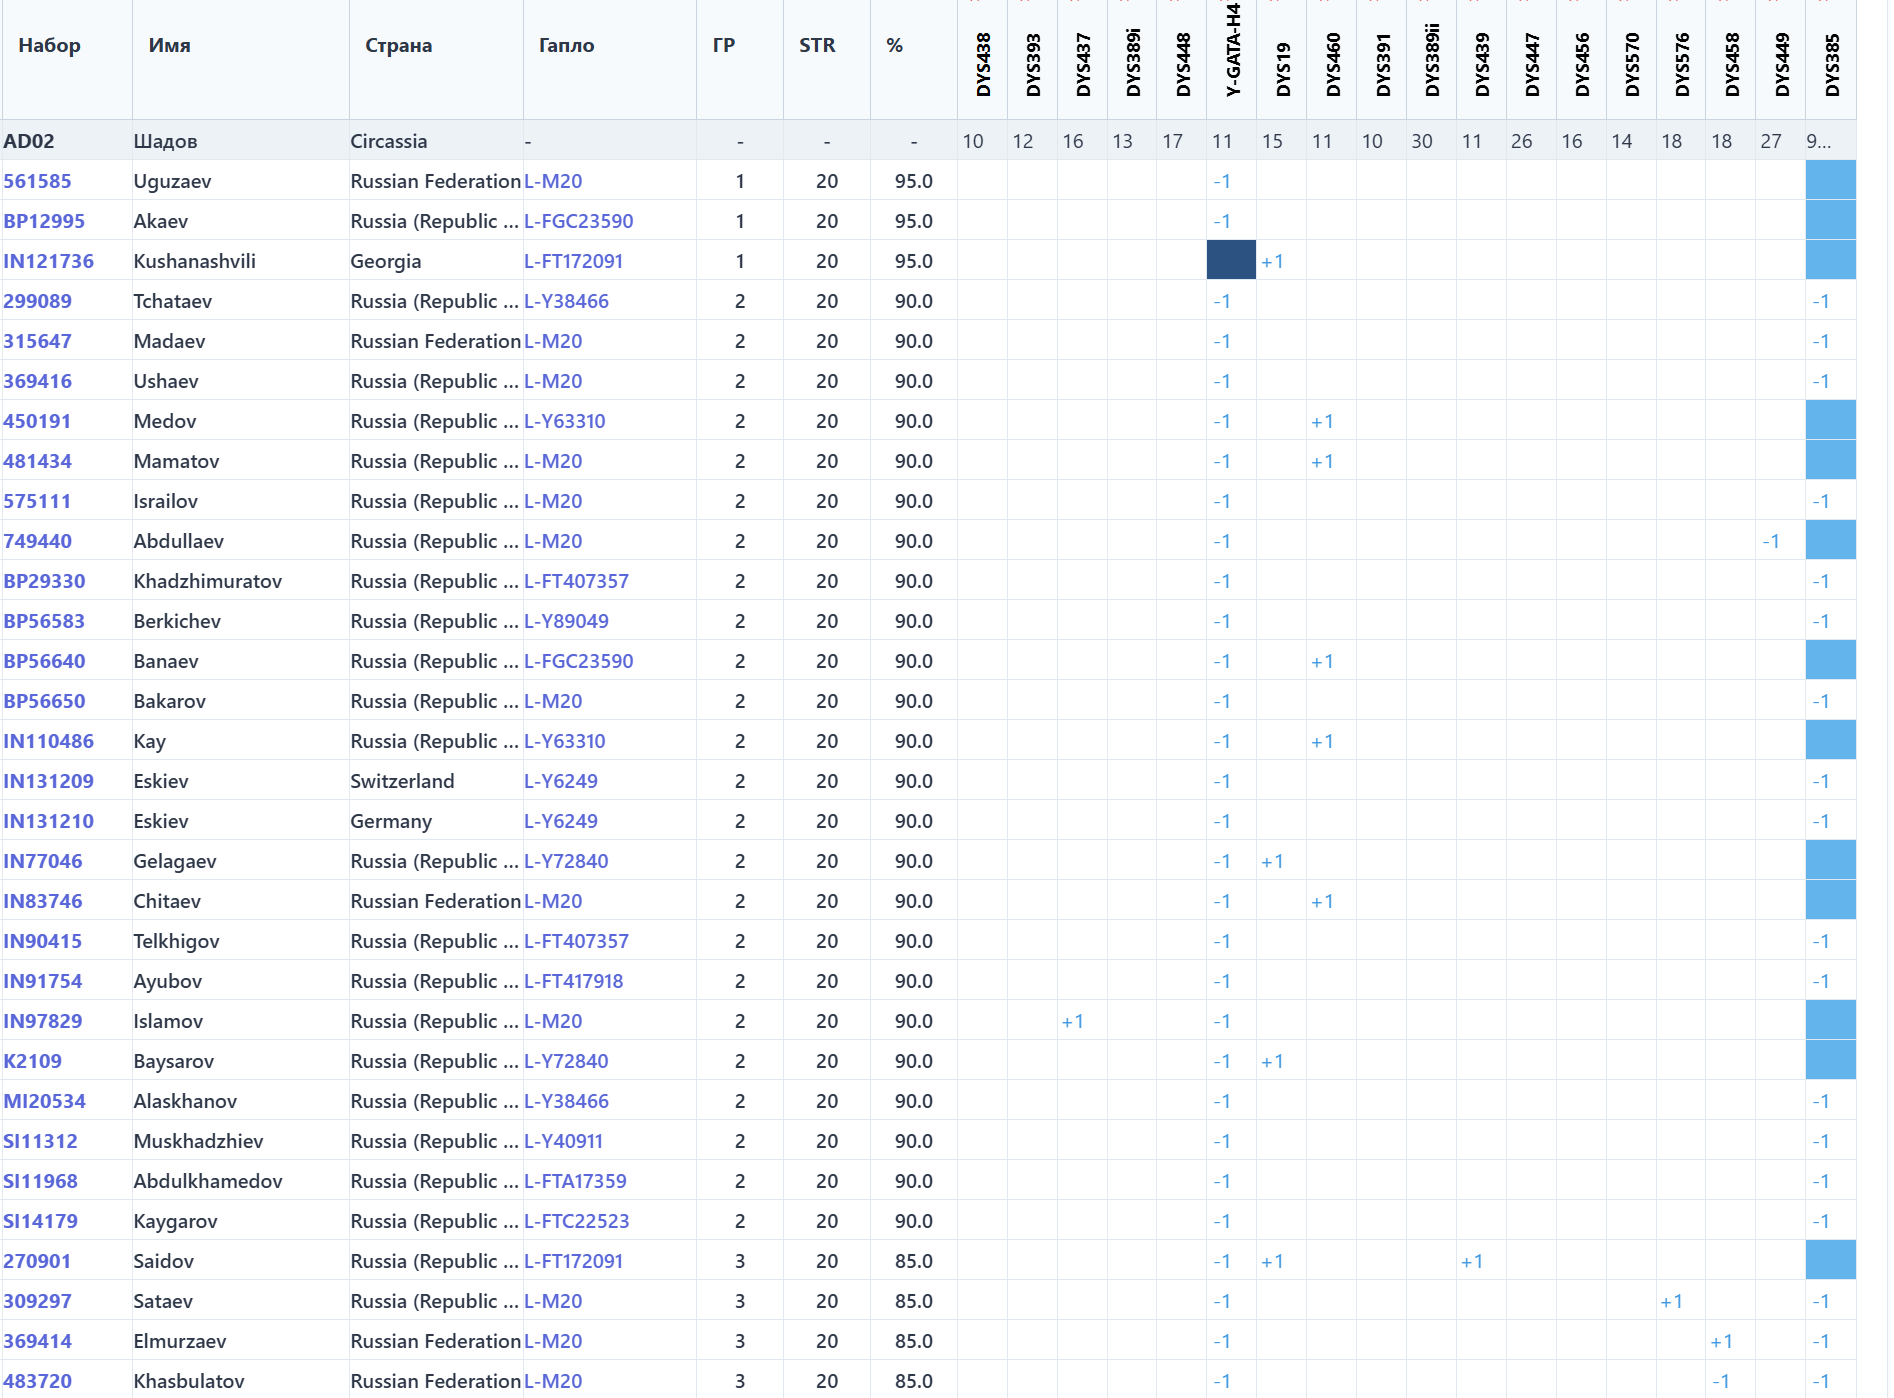Image resolution: width=1894 pixels, height=1398 pixels.
Task: Click the DYS389ii marker header
Action: click(x=1432, y=60)
